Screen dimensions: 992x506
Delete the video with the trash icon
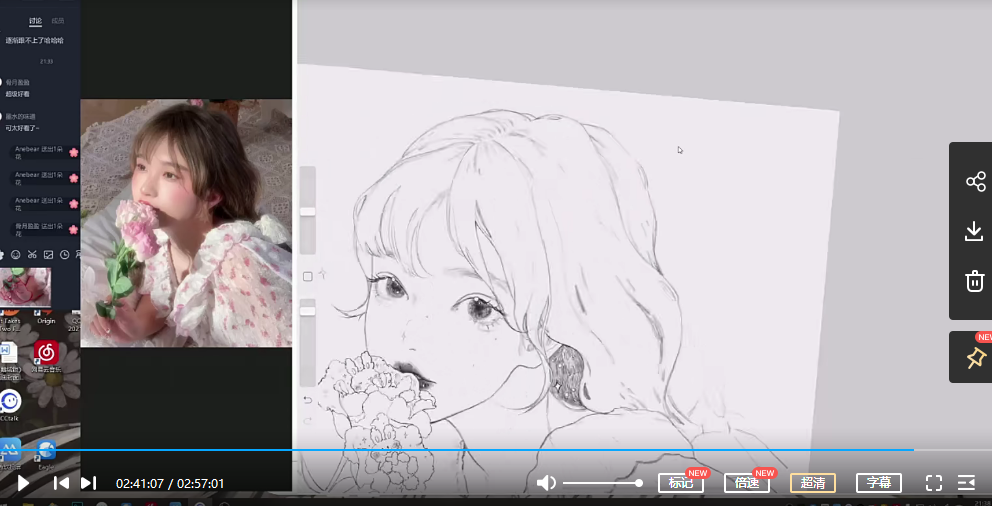975,281
